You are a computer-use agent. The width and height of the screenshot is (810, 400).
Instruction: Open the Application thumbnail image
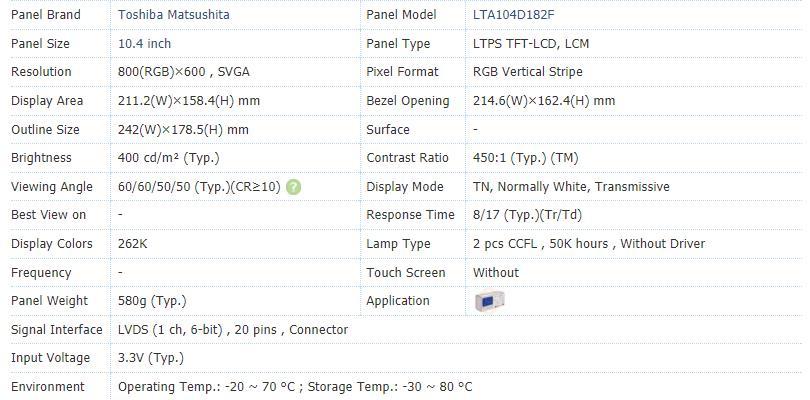point(489,301)
